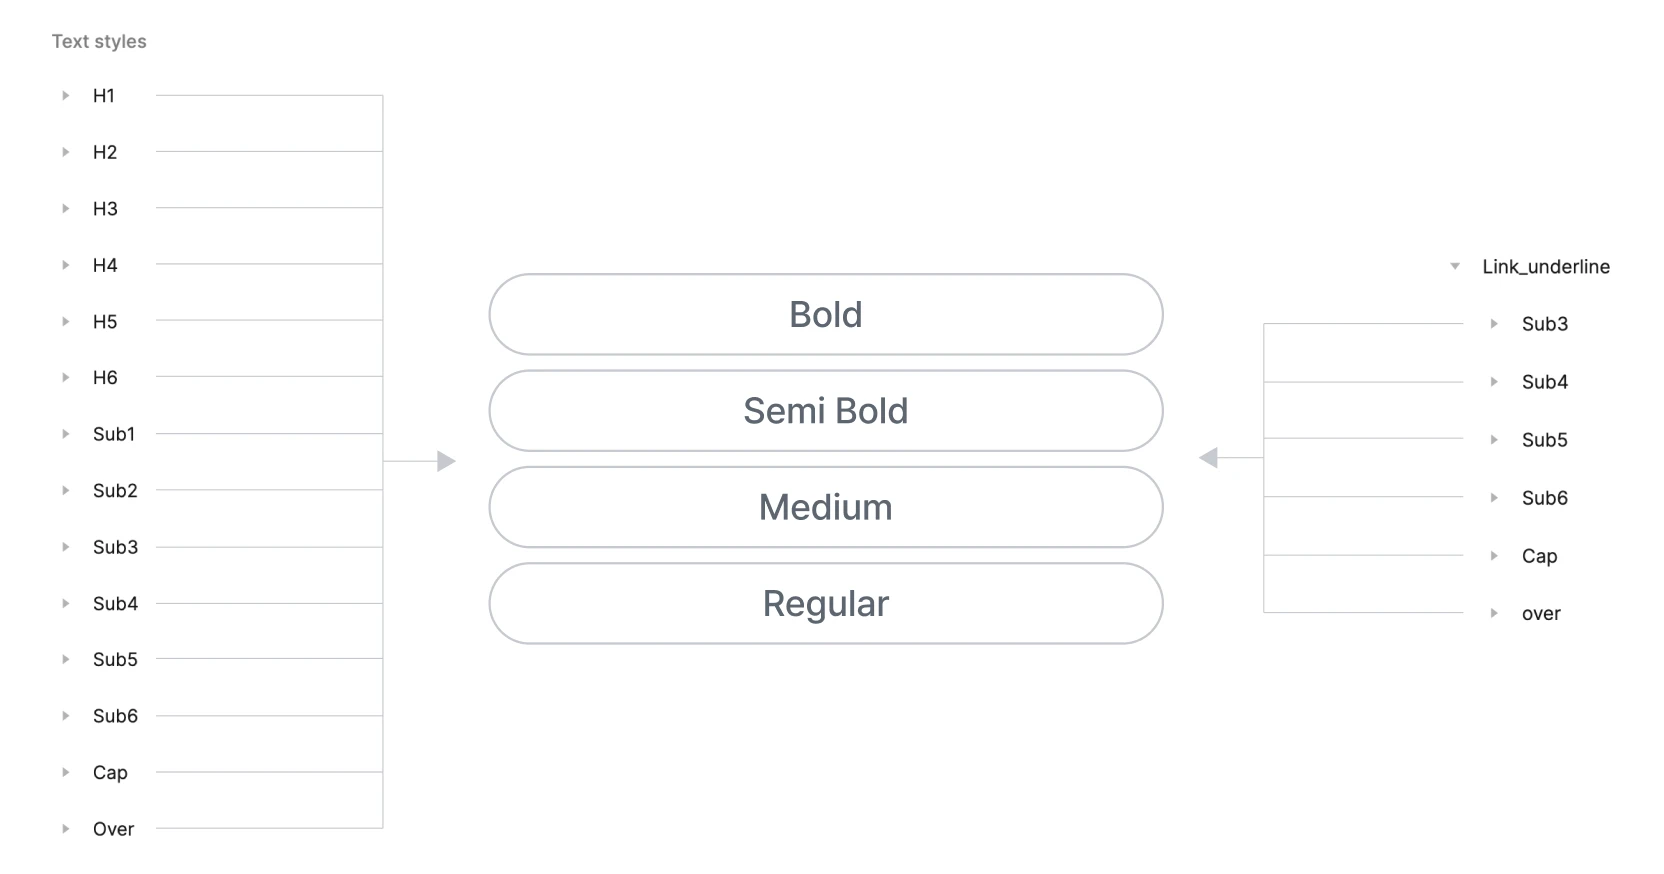1664x874 pixels.
Task: Select Sub5 label under Link_underline
Action: pyautogui.click(x=1545, y=440)
